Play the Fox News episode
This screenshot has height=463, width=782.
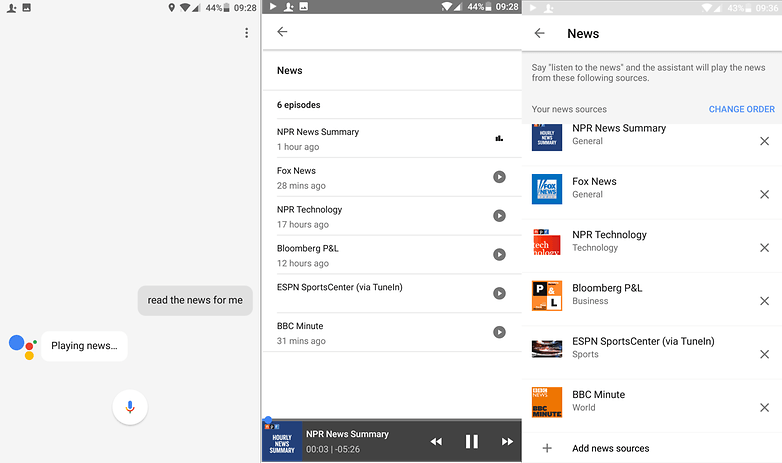499,177
